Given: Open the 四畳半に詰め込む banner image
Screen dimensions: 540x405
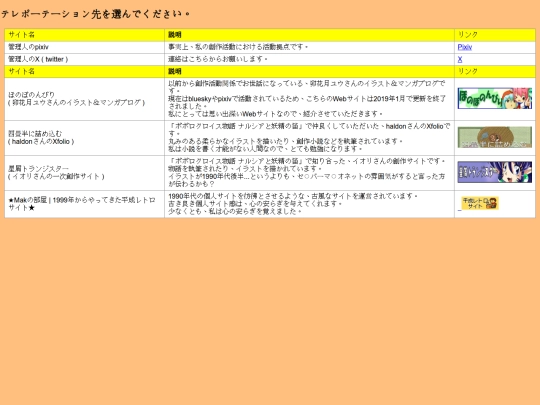Looking at the screenshot, I should pyautogui.click(x=495, y=137).
